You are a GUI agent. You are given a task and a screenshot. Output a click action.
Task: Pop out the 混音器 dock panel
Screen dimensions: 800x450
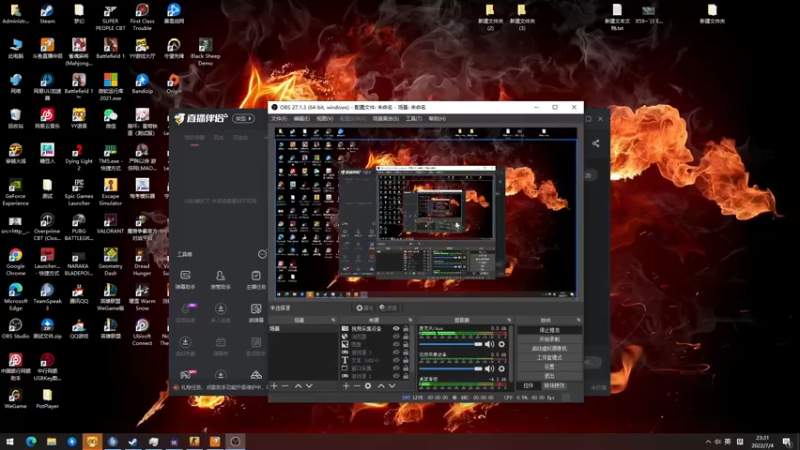(509, 320)
